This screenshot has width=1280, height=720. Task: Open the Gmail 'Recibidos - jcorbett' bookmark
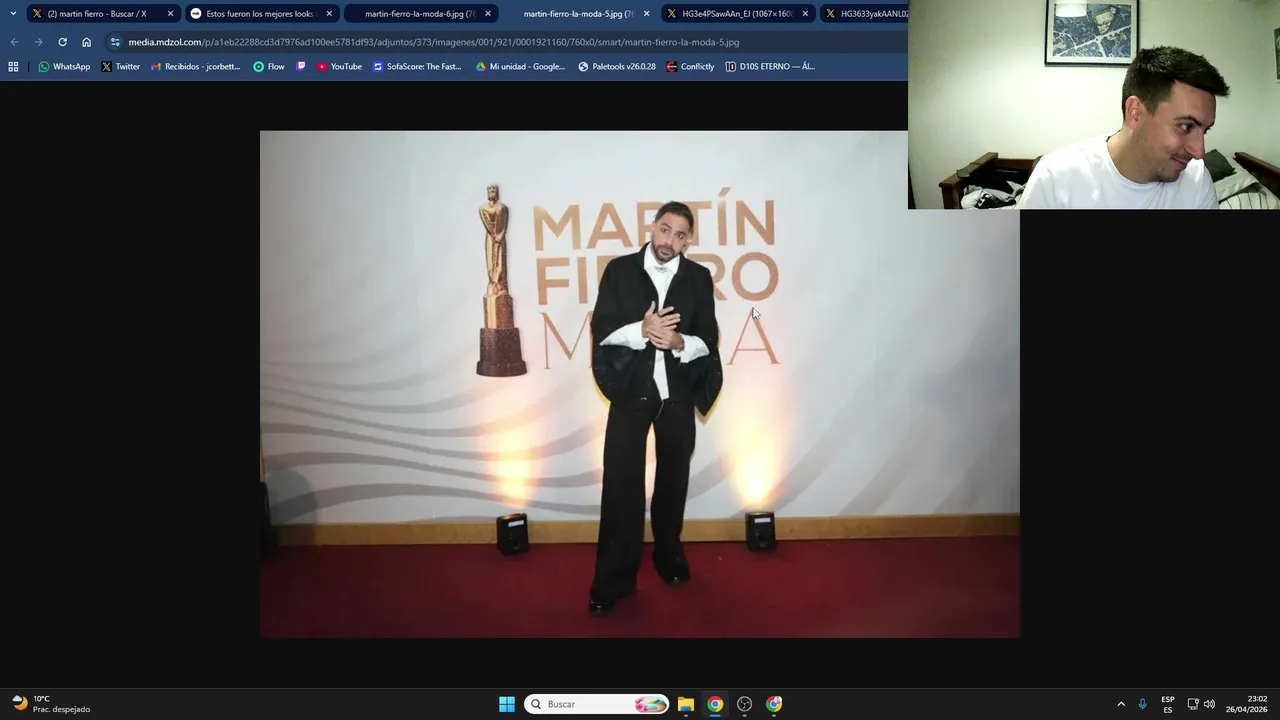[x=196, y=67]
